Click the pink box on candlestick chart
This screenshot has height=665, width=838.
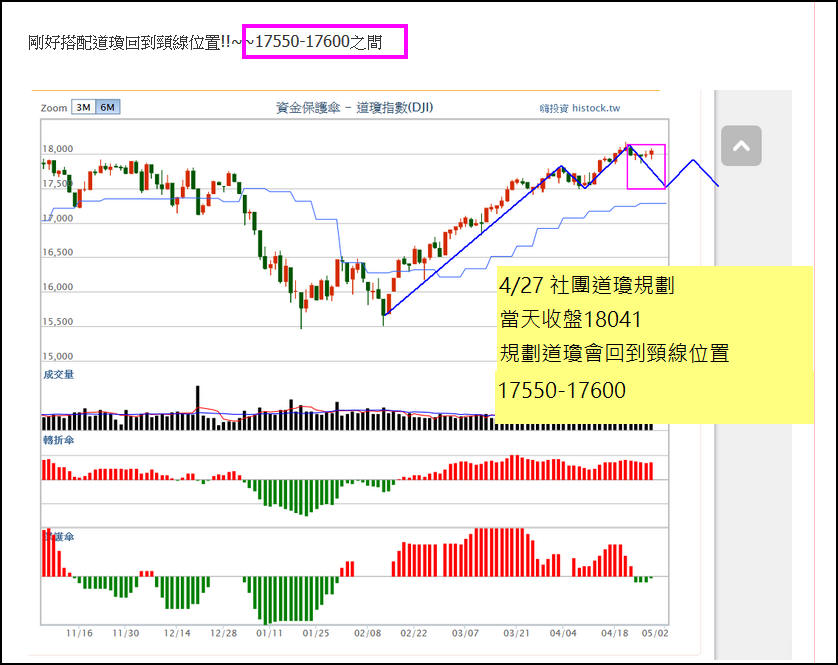646,166
